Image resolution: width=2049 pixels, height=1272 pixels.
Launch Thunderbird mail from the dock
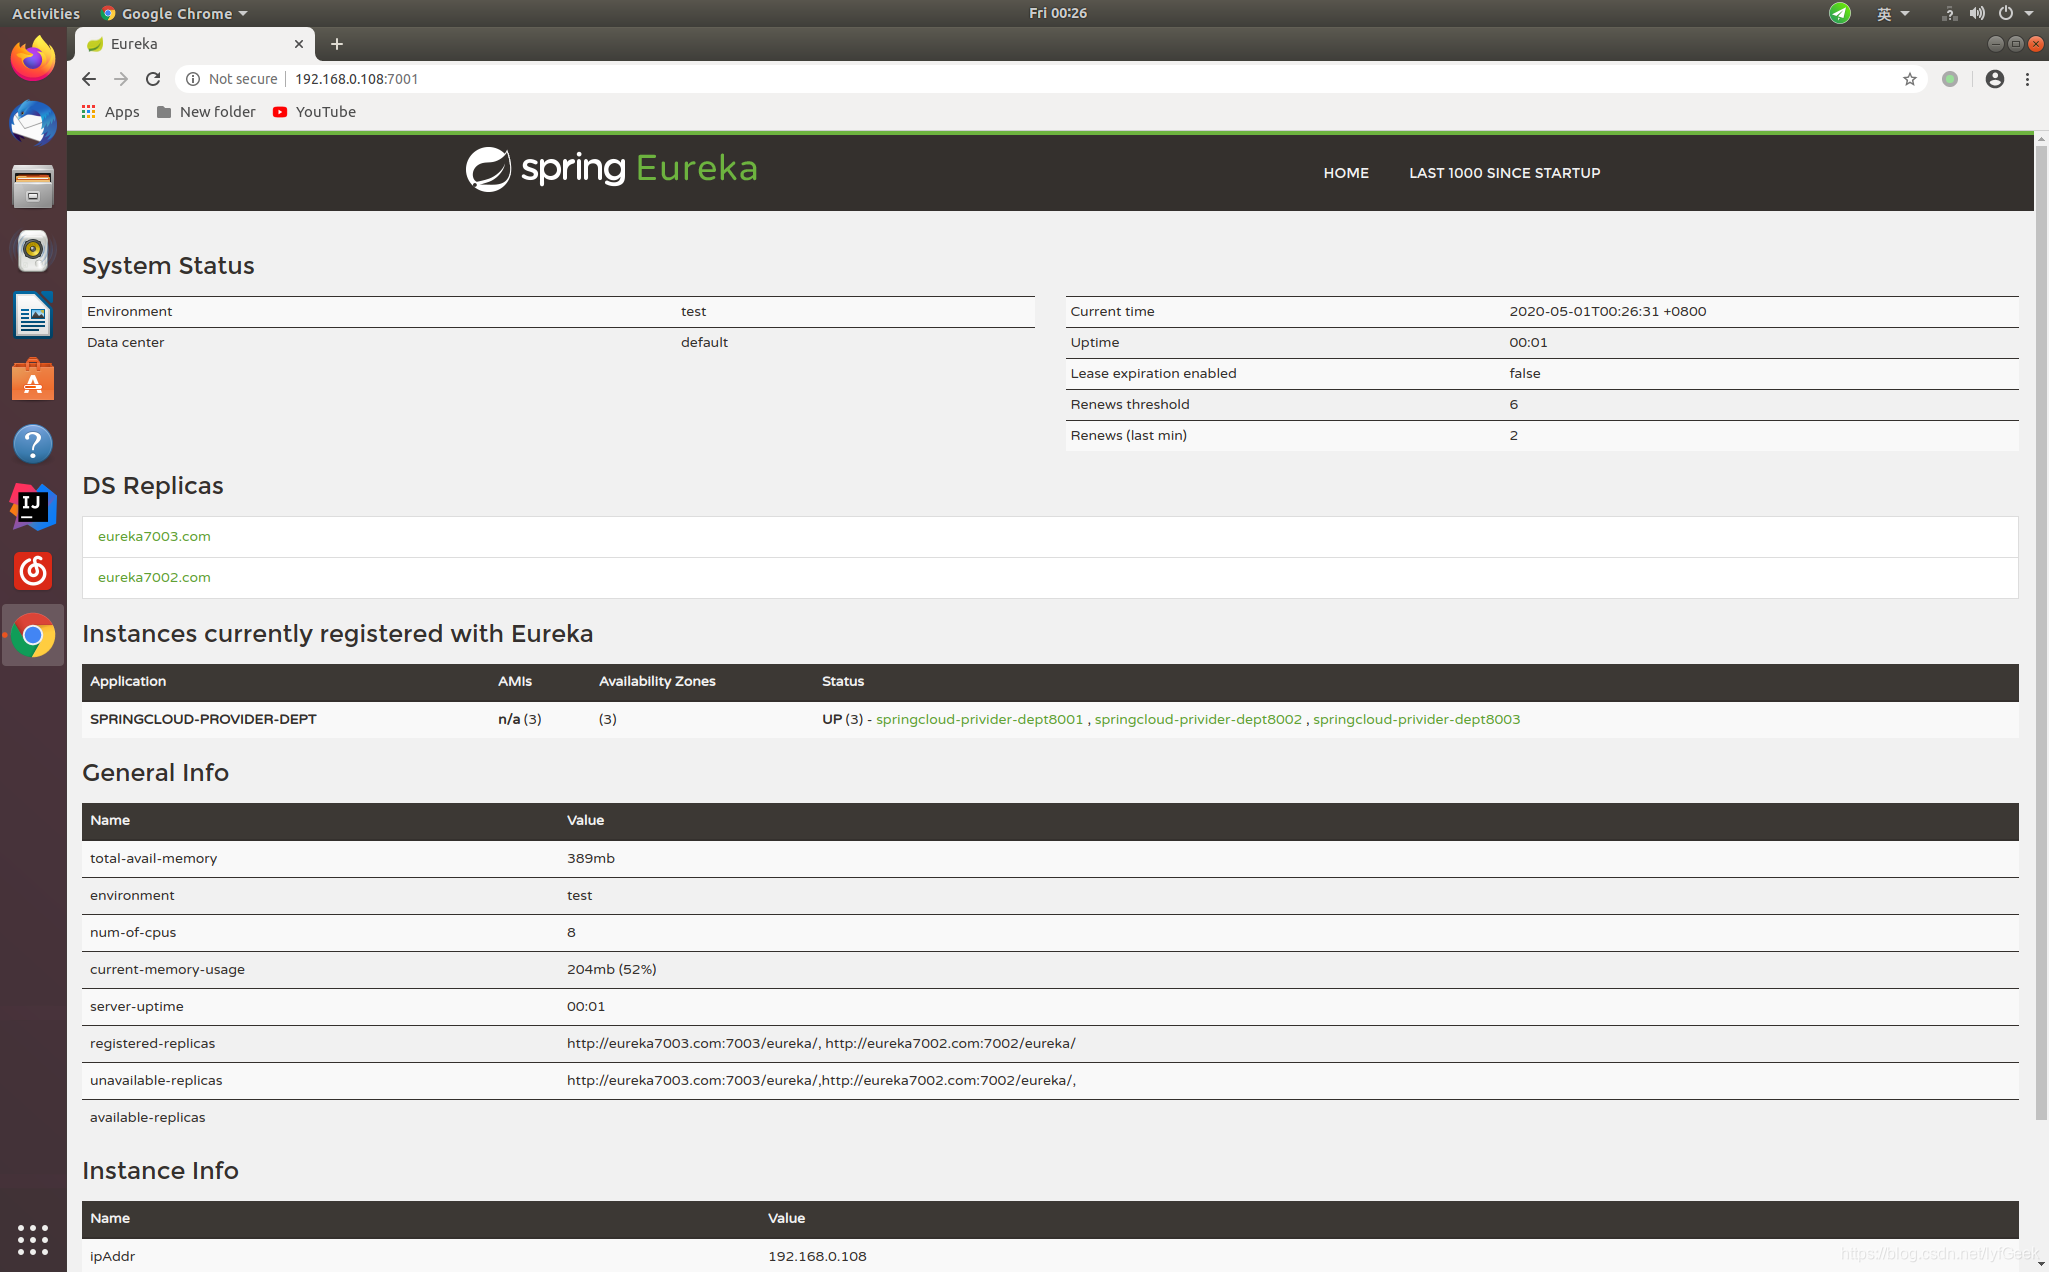click(33, 123)
